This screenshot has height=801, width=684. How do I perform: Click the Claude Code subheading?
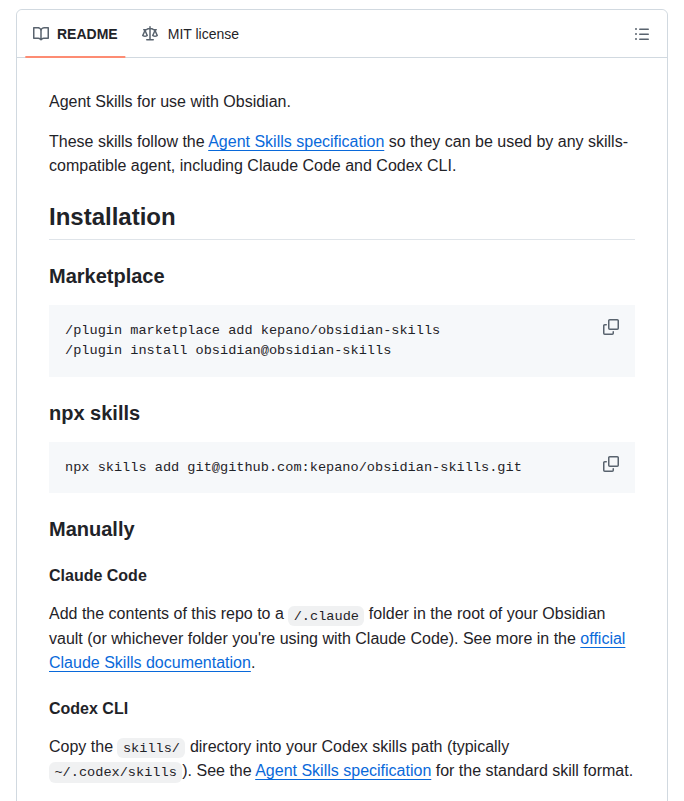[98, 576]
